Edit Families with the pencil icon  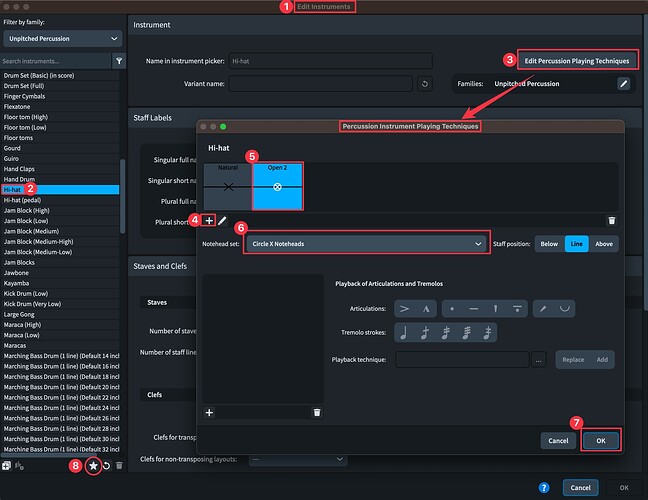pos(623,84)
